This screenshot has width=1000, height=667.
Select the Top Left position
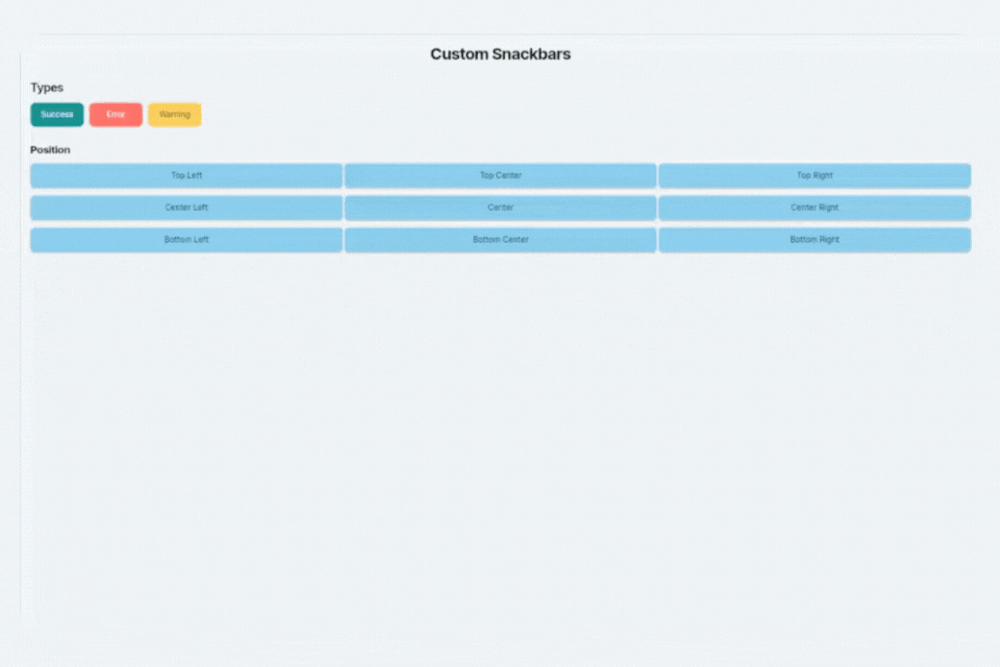tap(186, 175)
